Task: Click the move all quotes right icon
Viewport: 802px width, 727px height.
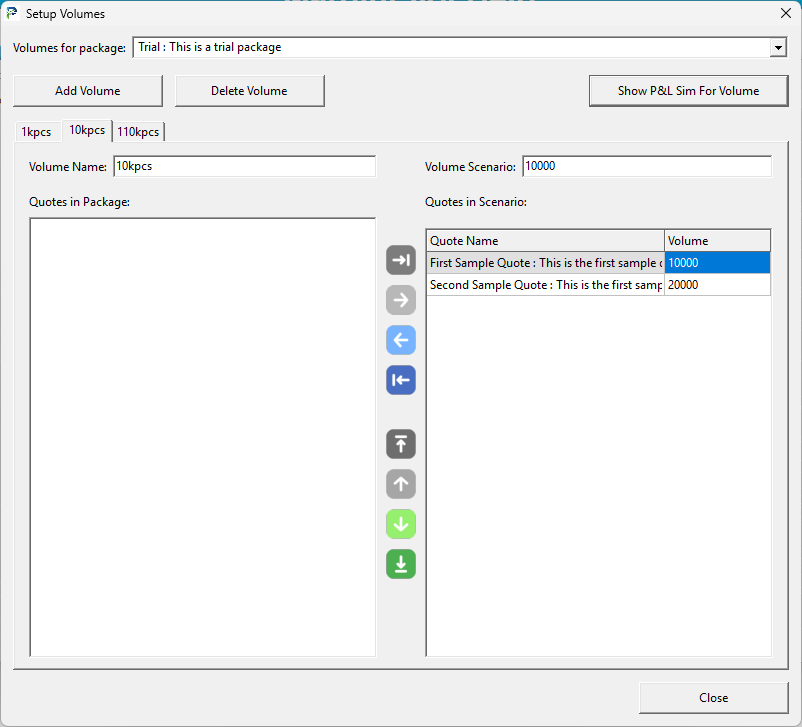Action: click(x=401, y=260)
